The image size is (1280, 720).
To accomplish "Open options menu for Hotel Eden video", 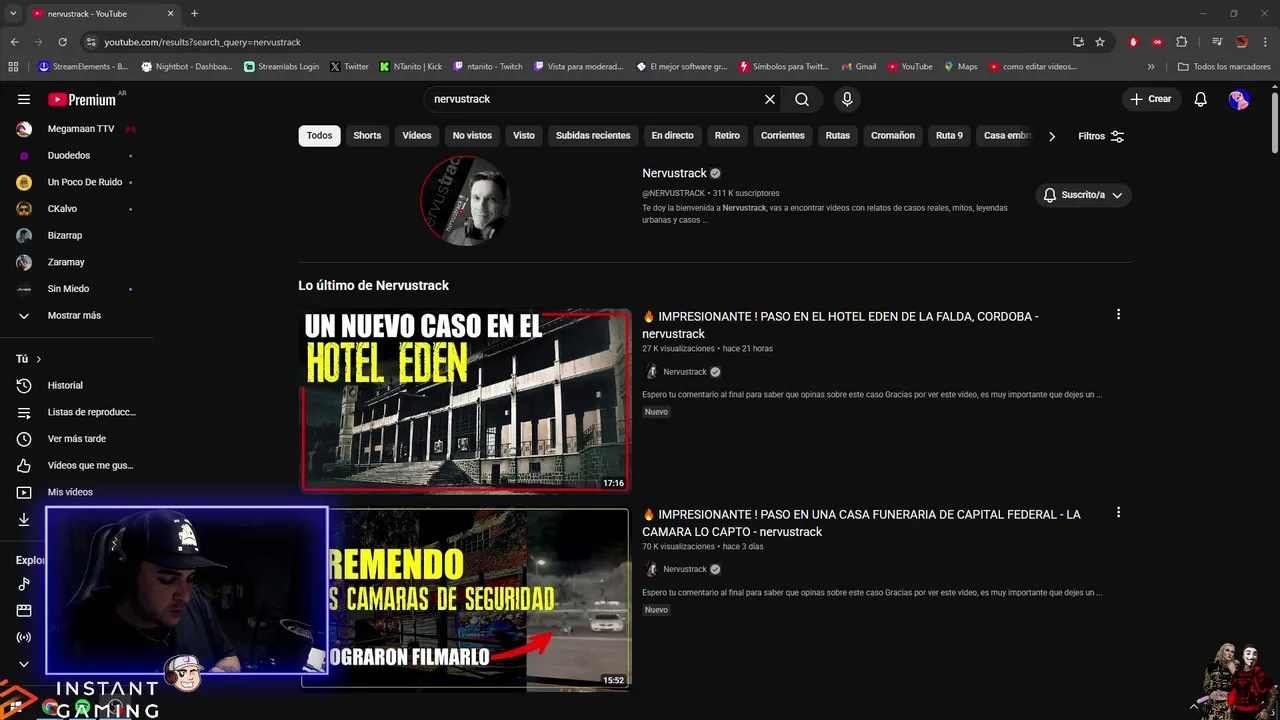I will point(1118,314).
